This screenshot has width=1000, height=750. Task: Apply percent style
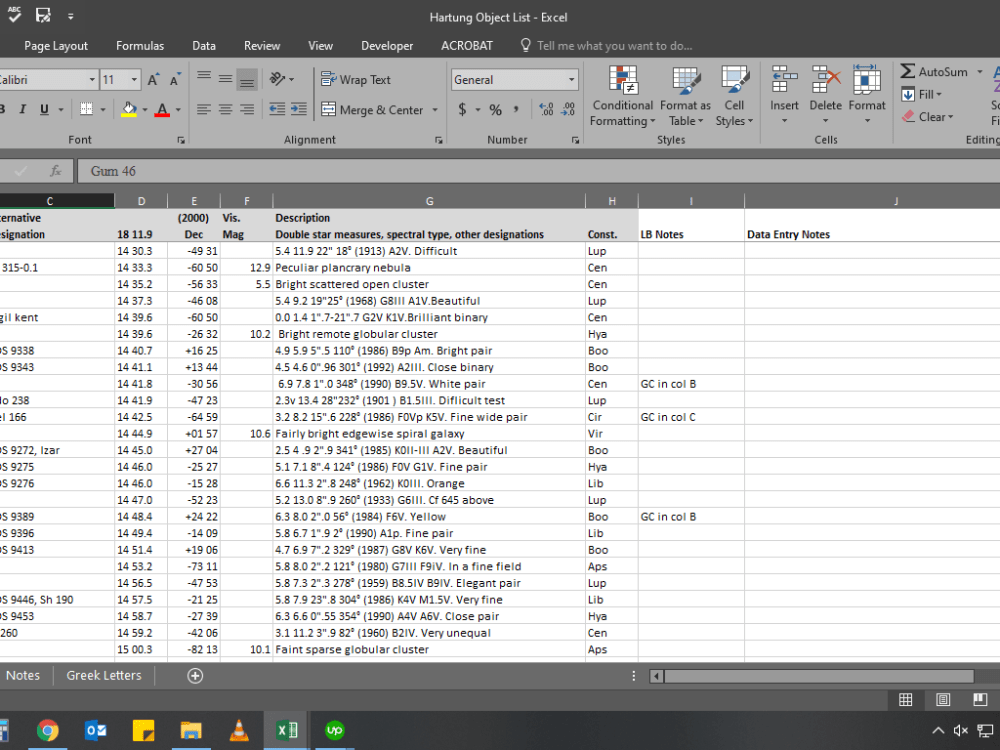click(496, 110)
